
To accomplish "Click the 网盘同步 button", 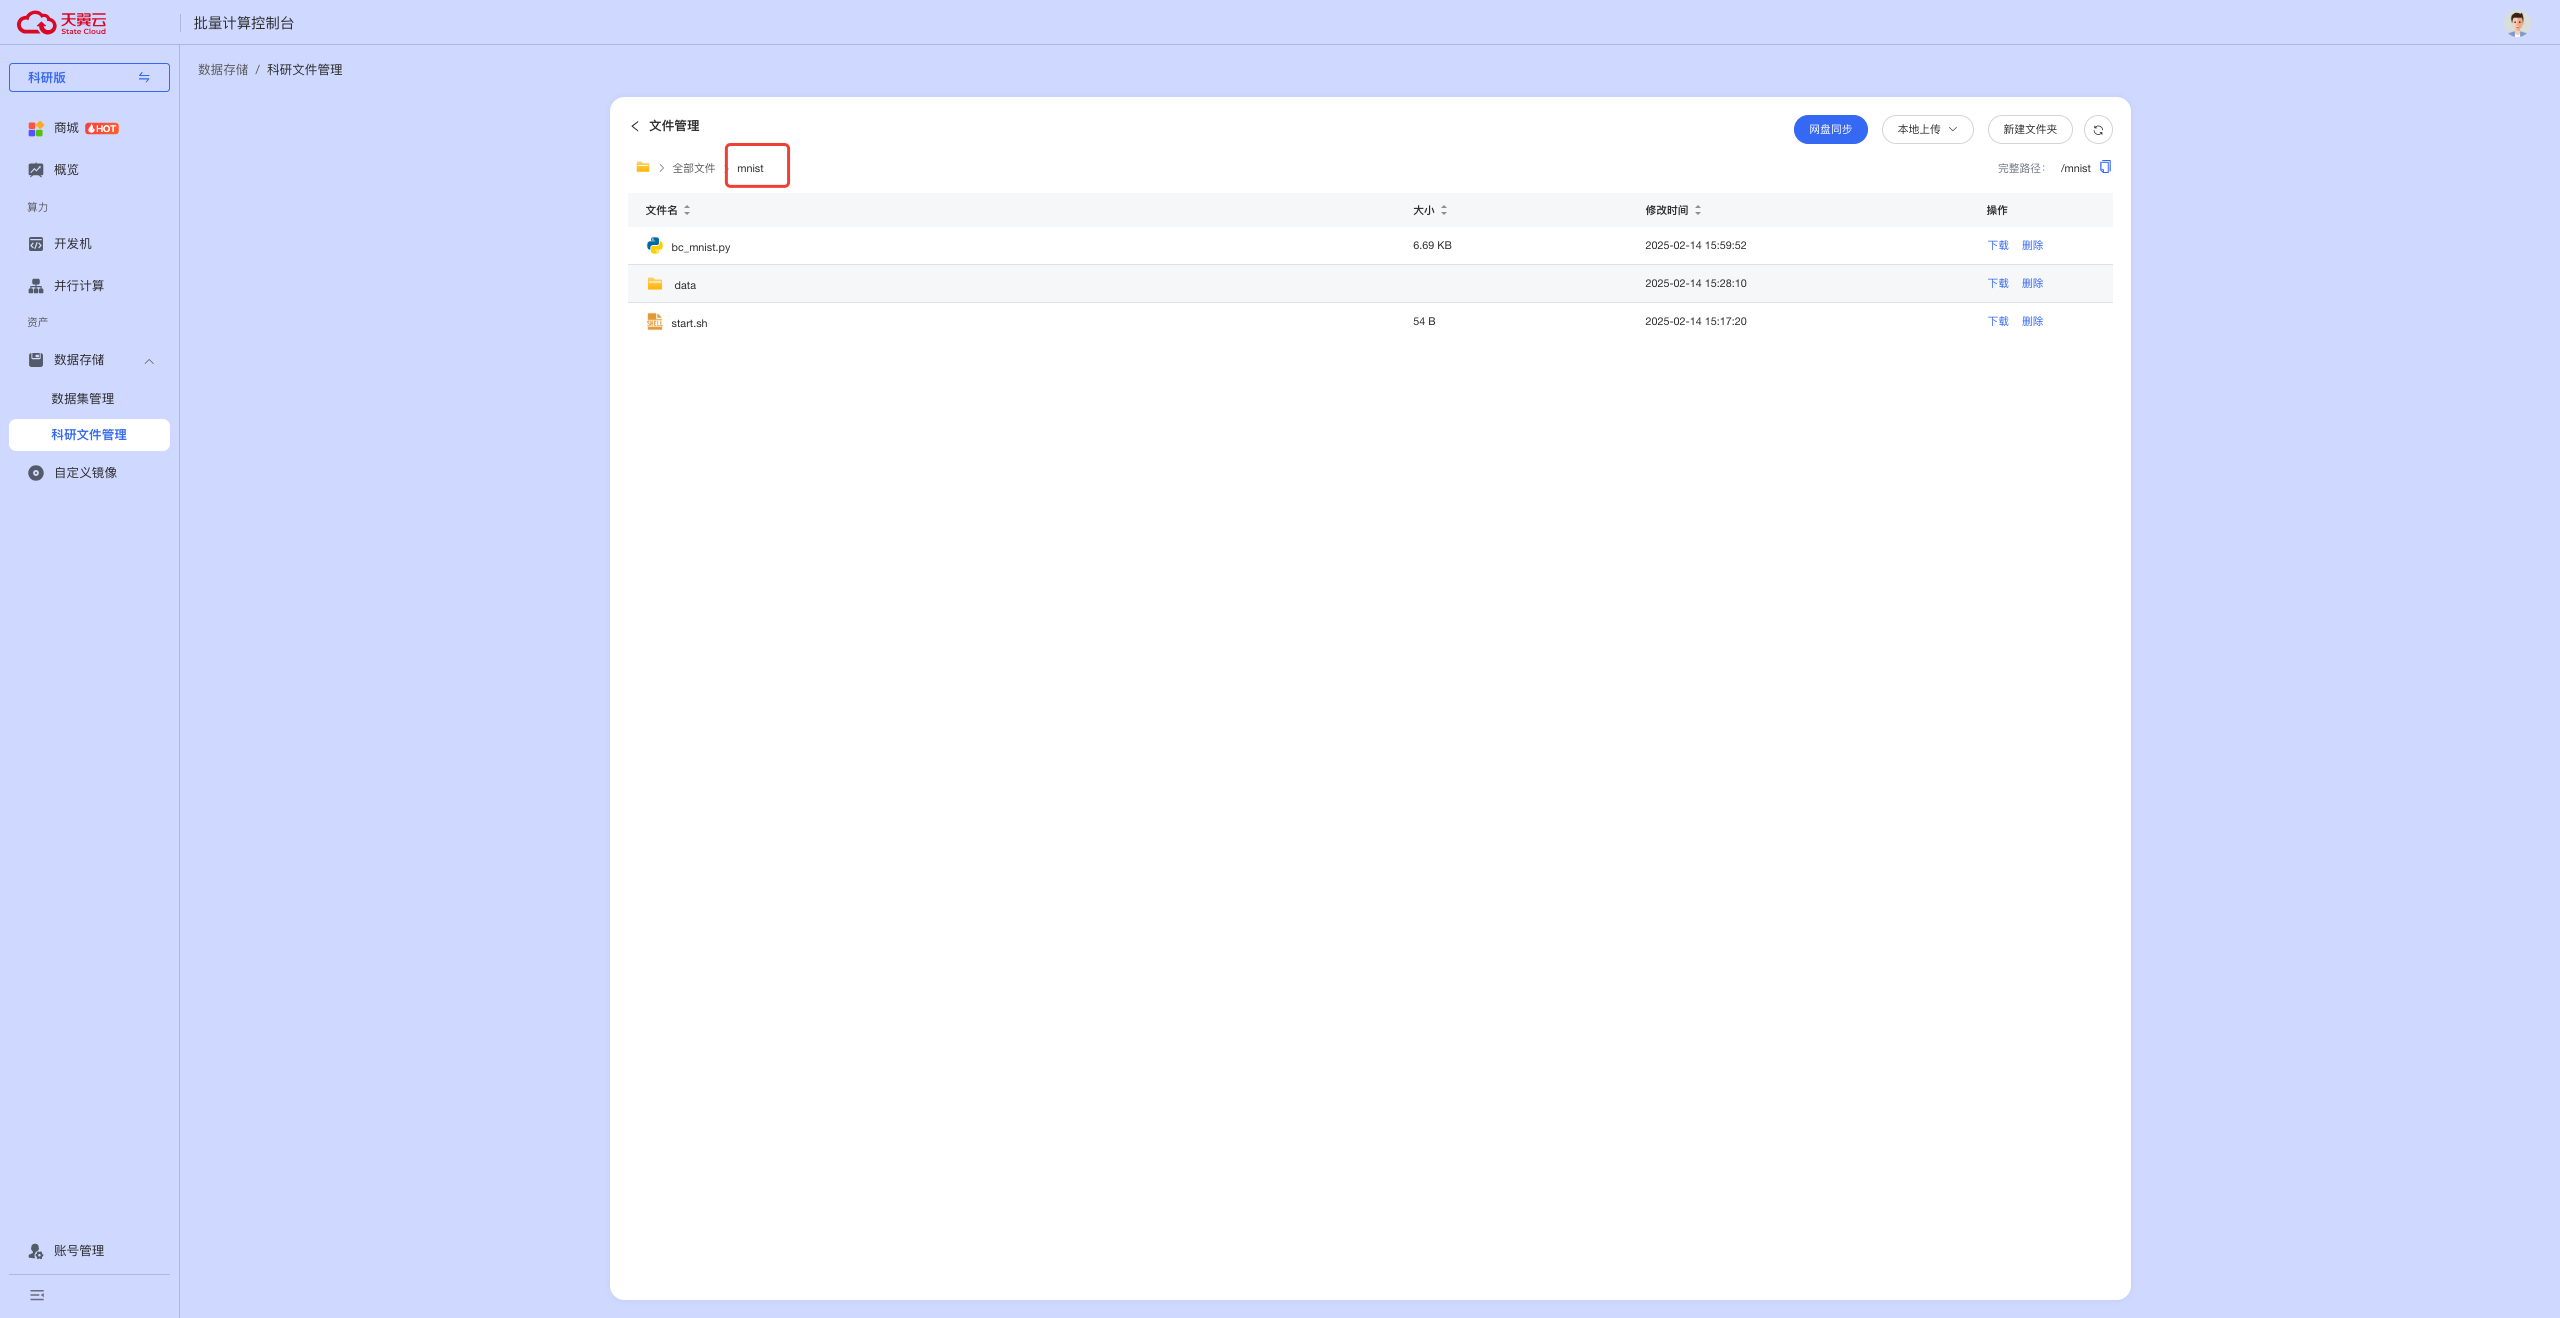I will click(1829, 130).
